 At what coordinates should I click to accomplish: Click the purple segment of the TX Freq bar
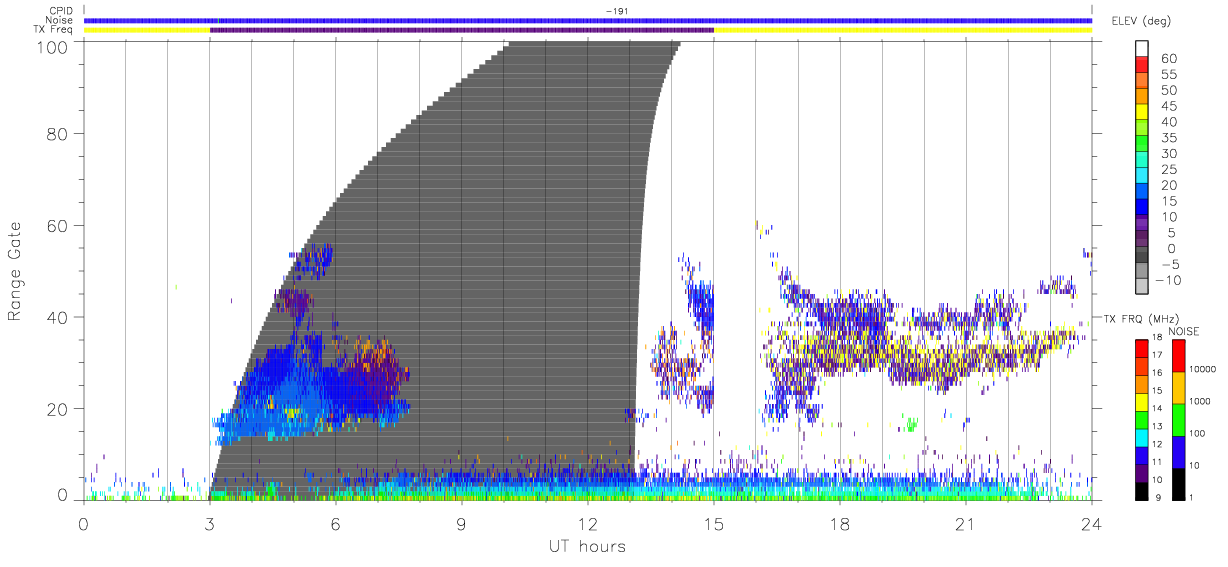click(462, 30)
